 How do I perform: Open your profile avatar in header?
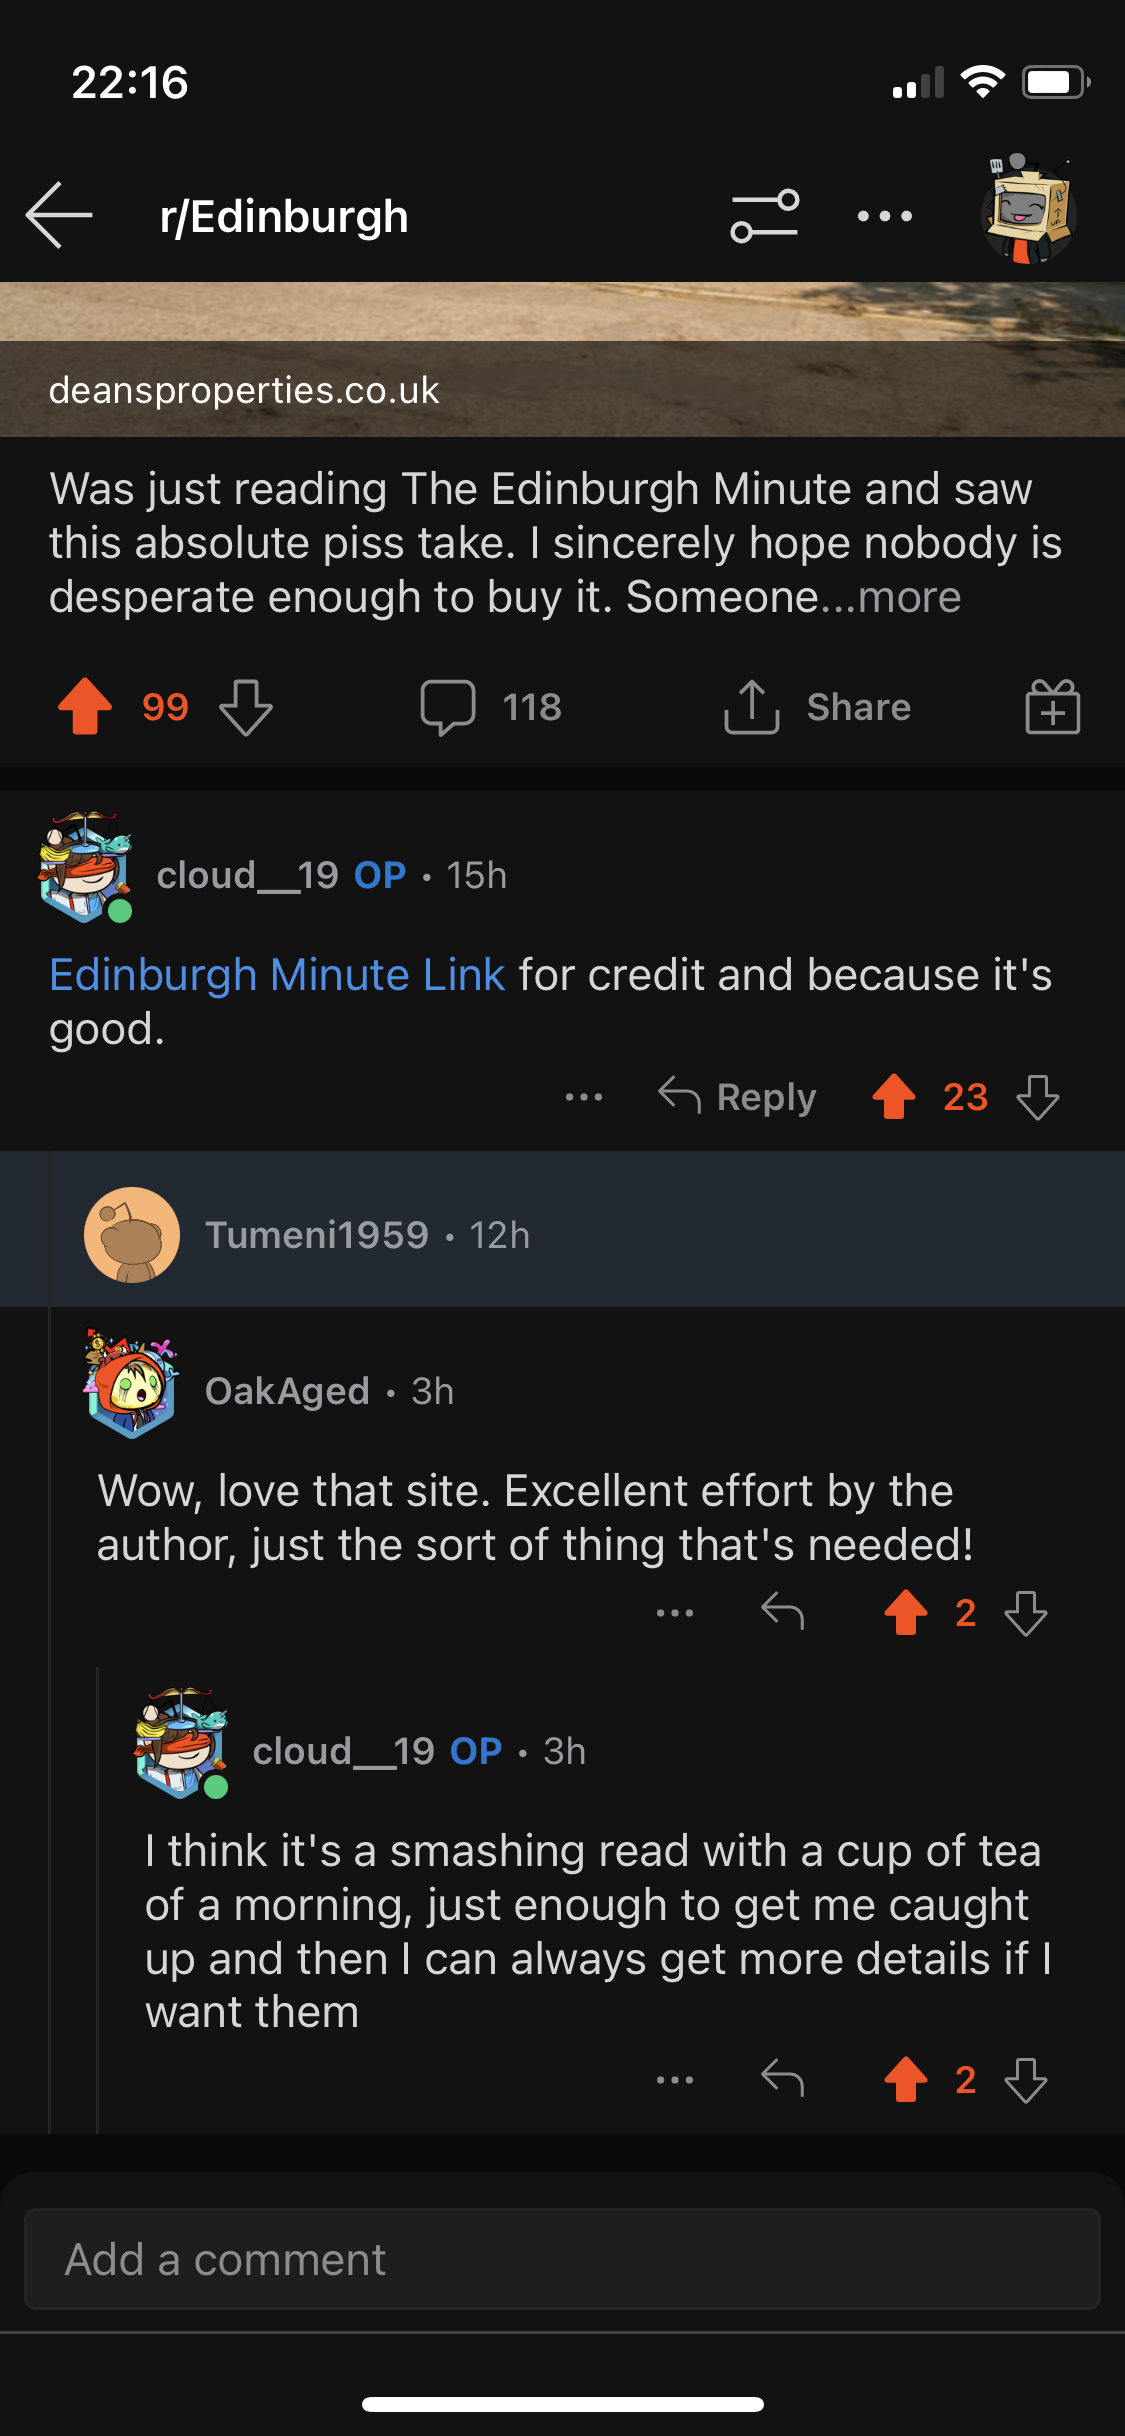[x=1028, y=210]
